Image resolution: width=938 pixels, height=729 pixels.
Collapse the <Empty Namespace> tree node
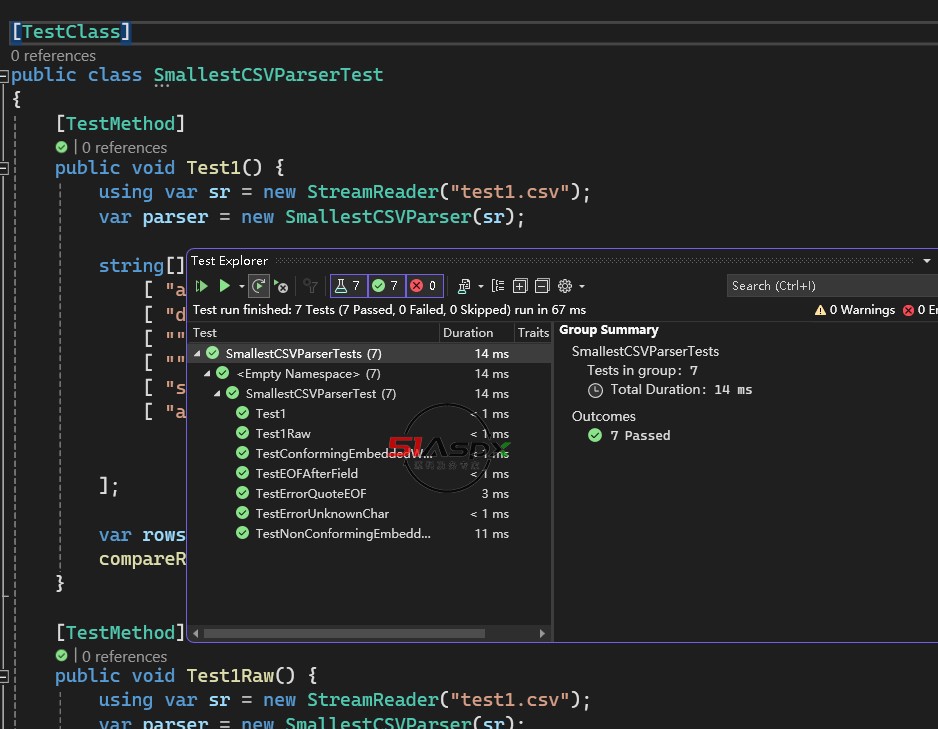208,374
